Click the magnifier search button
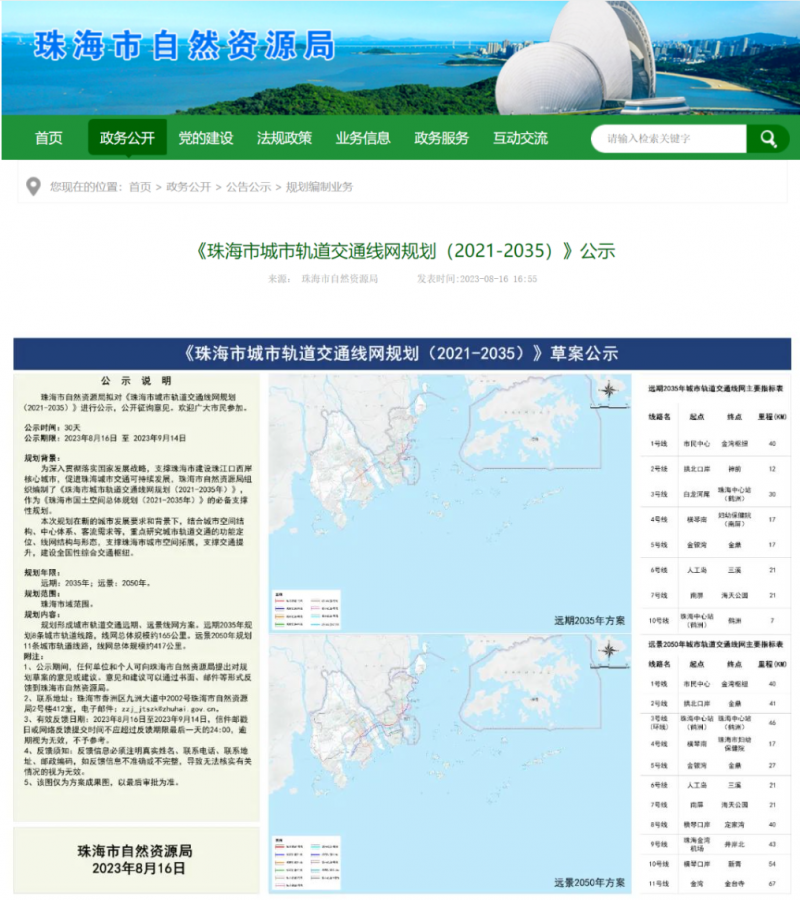800x900 pixels. [768, 138]
